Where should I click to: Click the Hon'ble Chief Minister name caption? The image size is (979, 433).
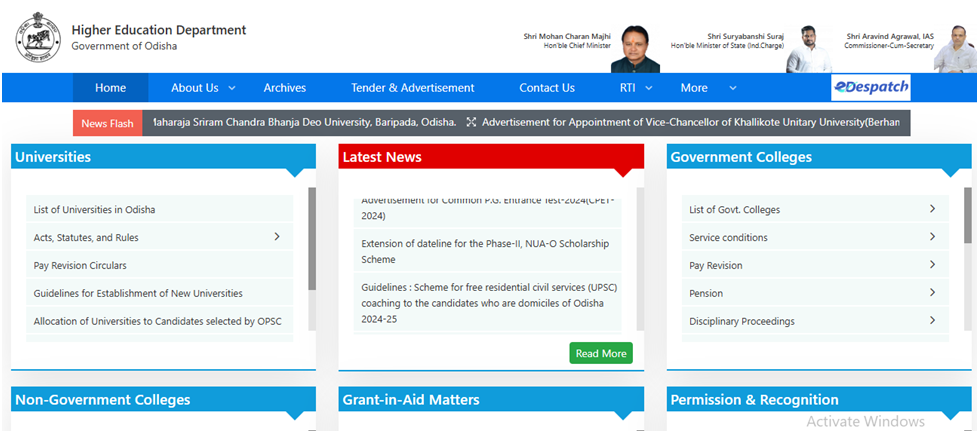(x=567, y=41)
